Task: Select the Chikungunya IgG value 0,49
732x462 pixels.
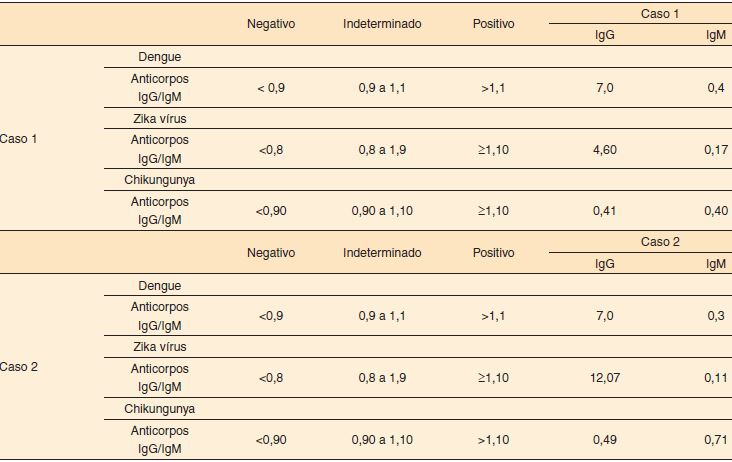Action: (605, 440)
